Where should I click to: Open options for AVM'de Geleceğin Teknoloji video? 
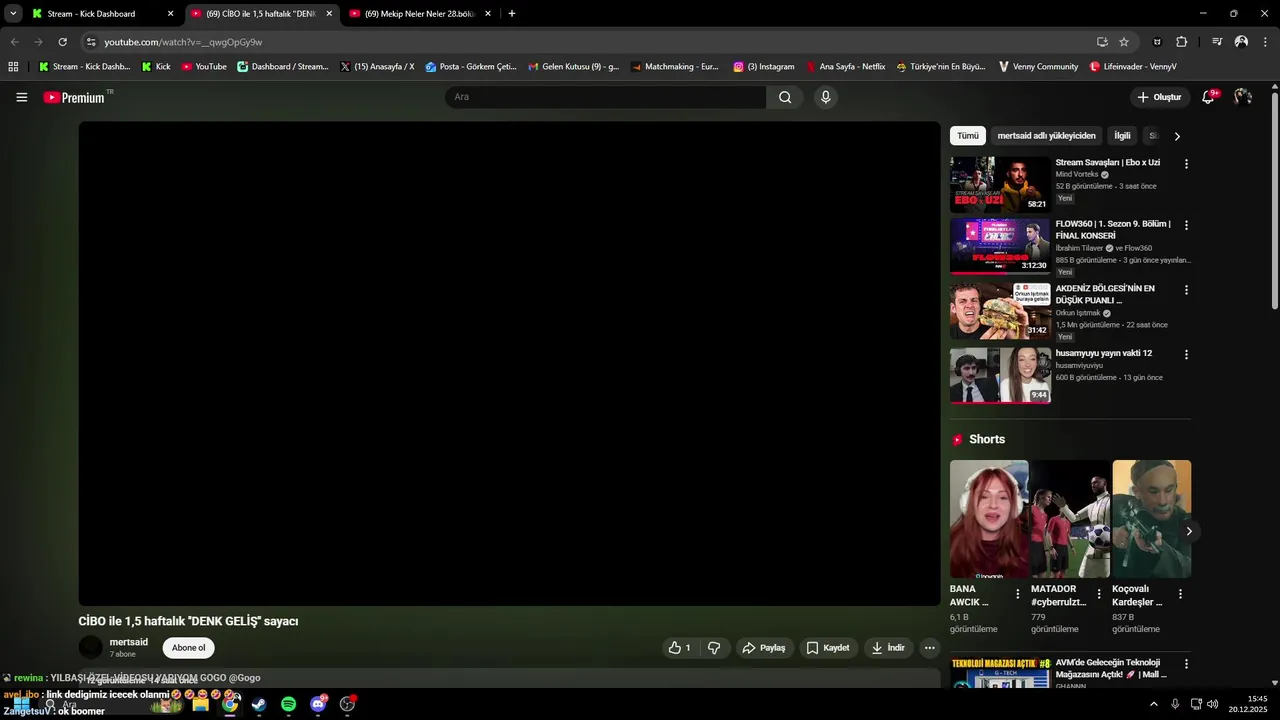point(1186,664)
